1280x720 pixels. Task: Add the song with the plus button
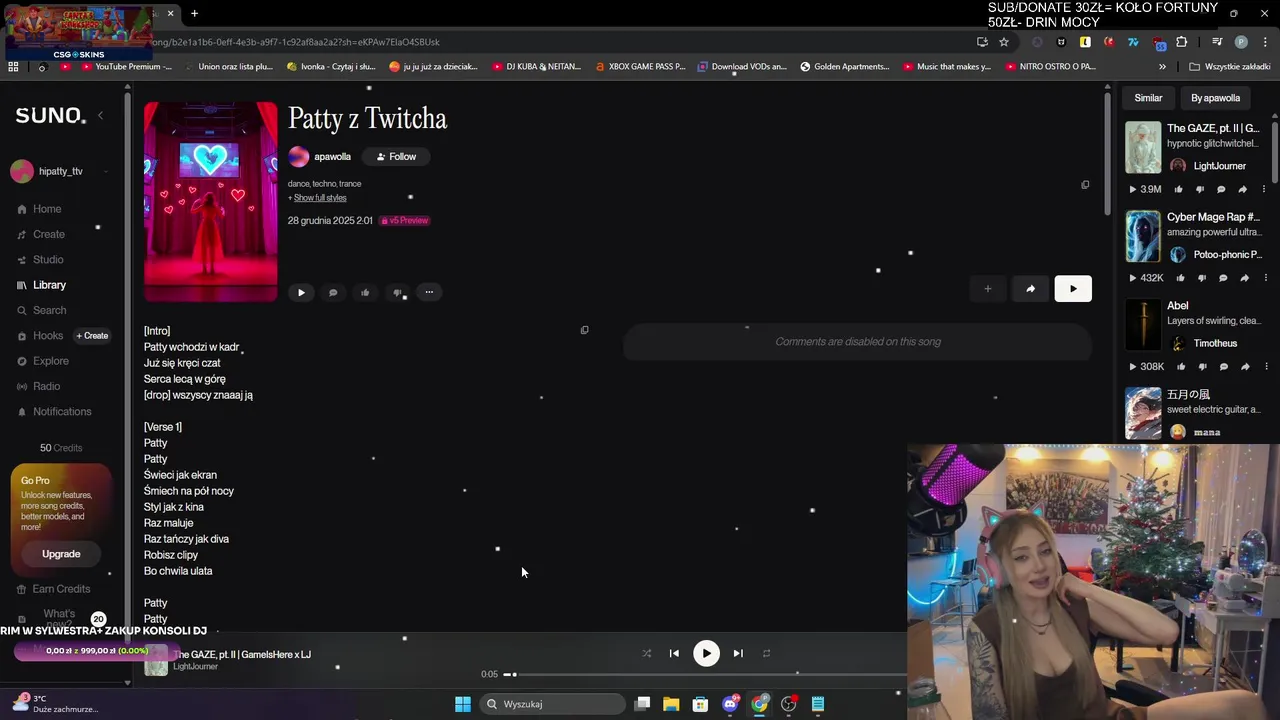(987, 289)
